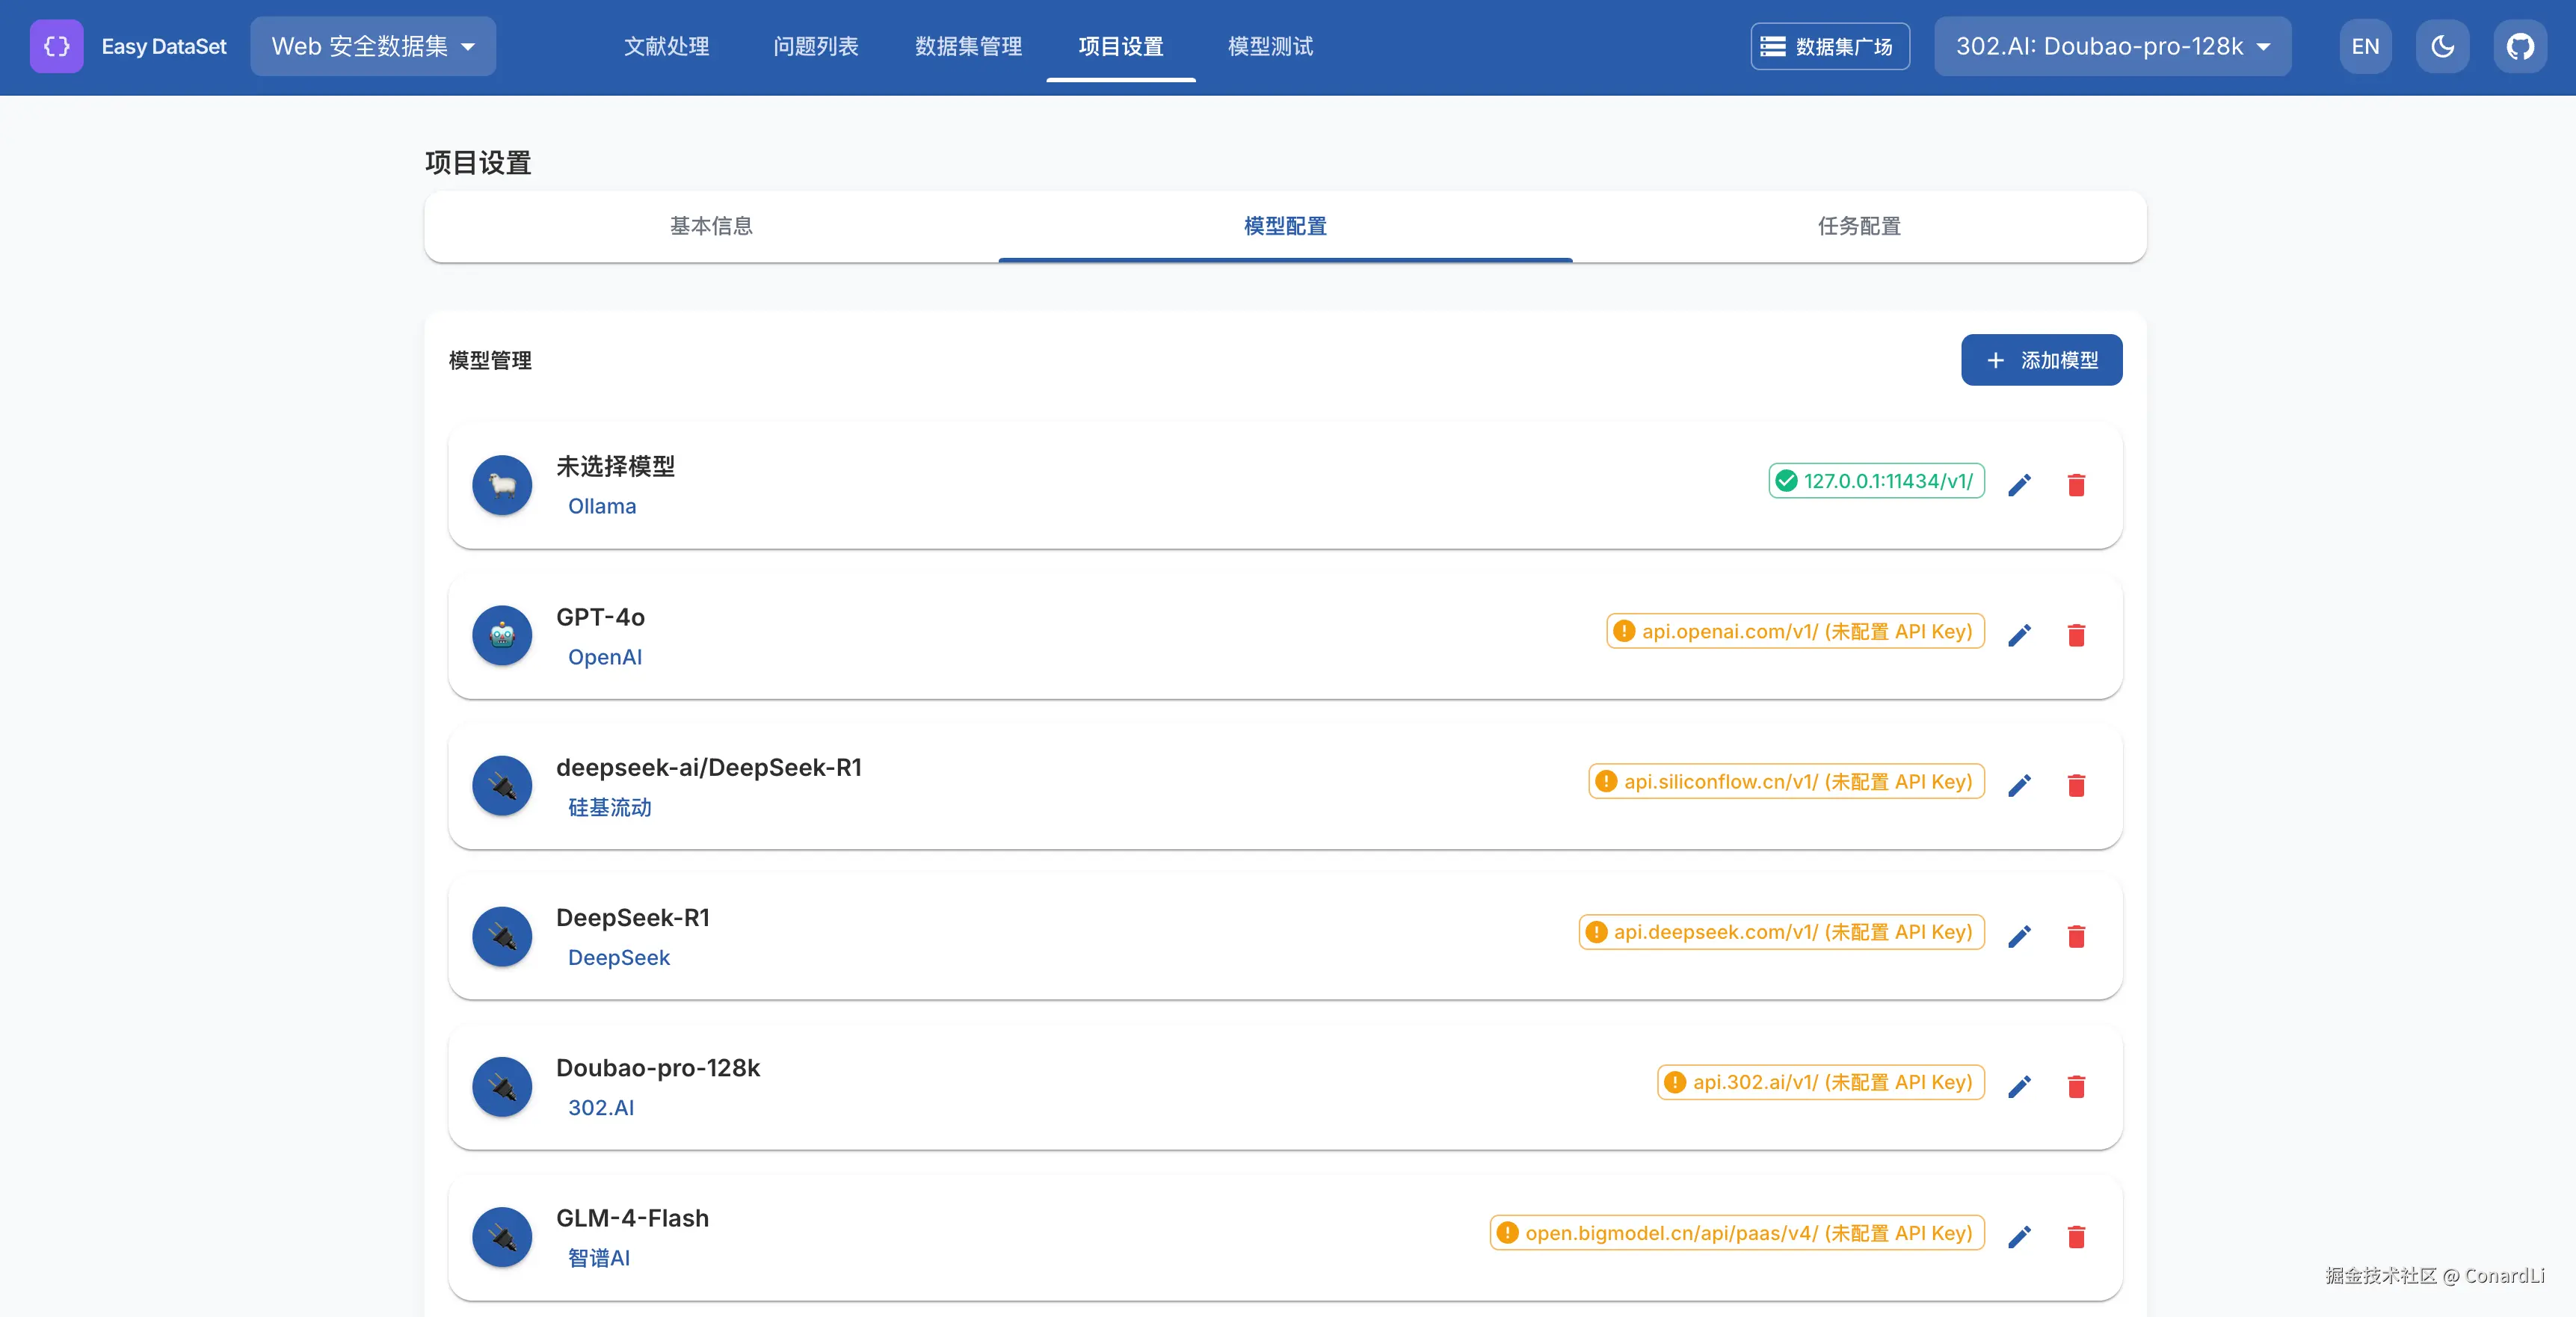Delete the GPT-4o model entry
Screen dimensions: 2576x1317
(2076, 635)
